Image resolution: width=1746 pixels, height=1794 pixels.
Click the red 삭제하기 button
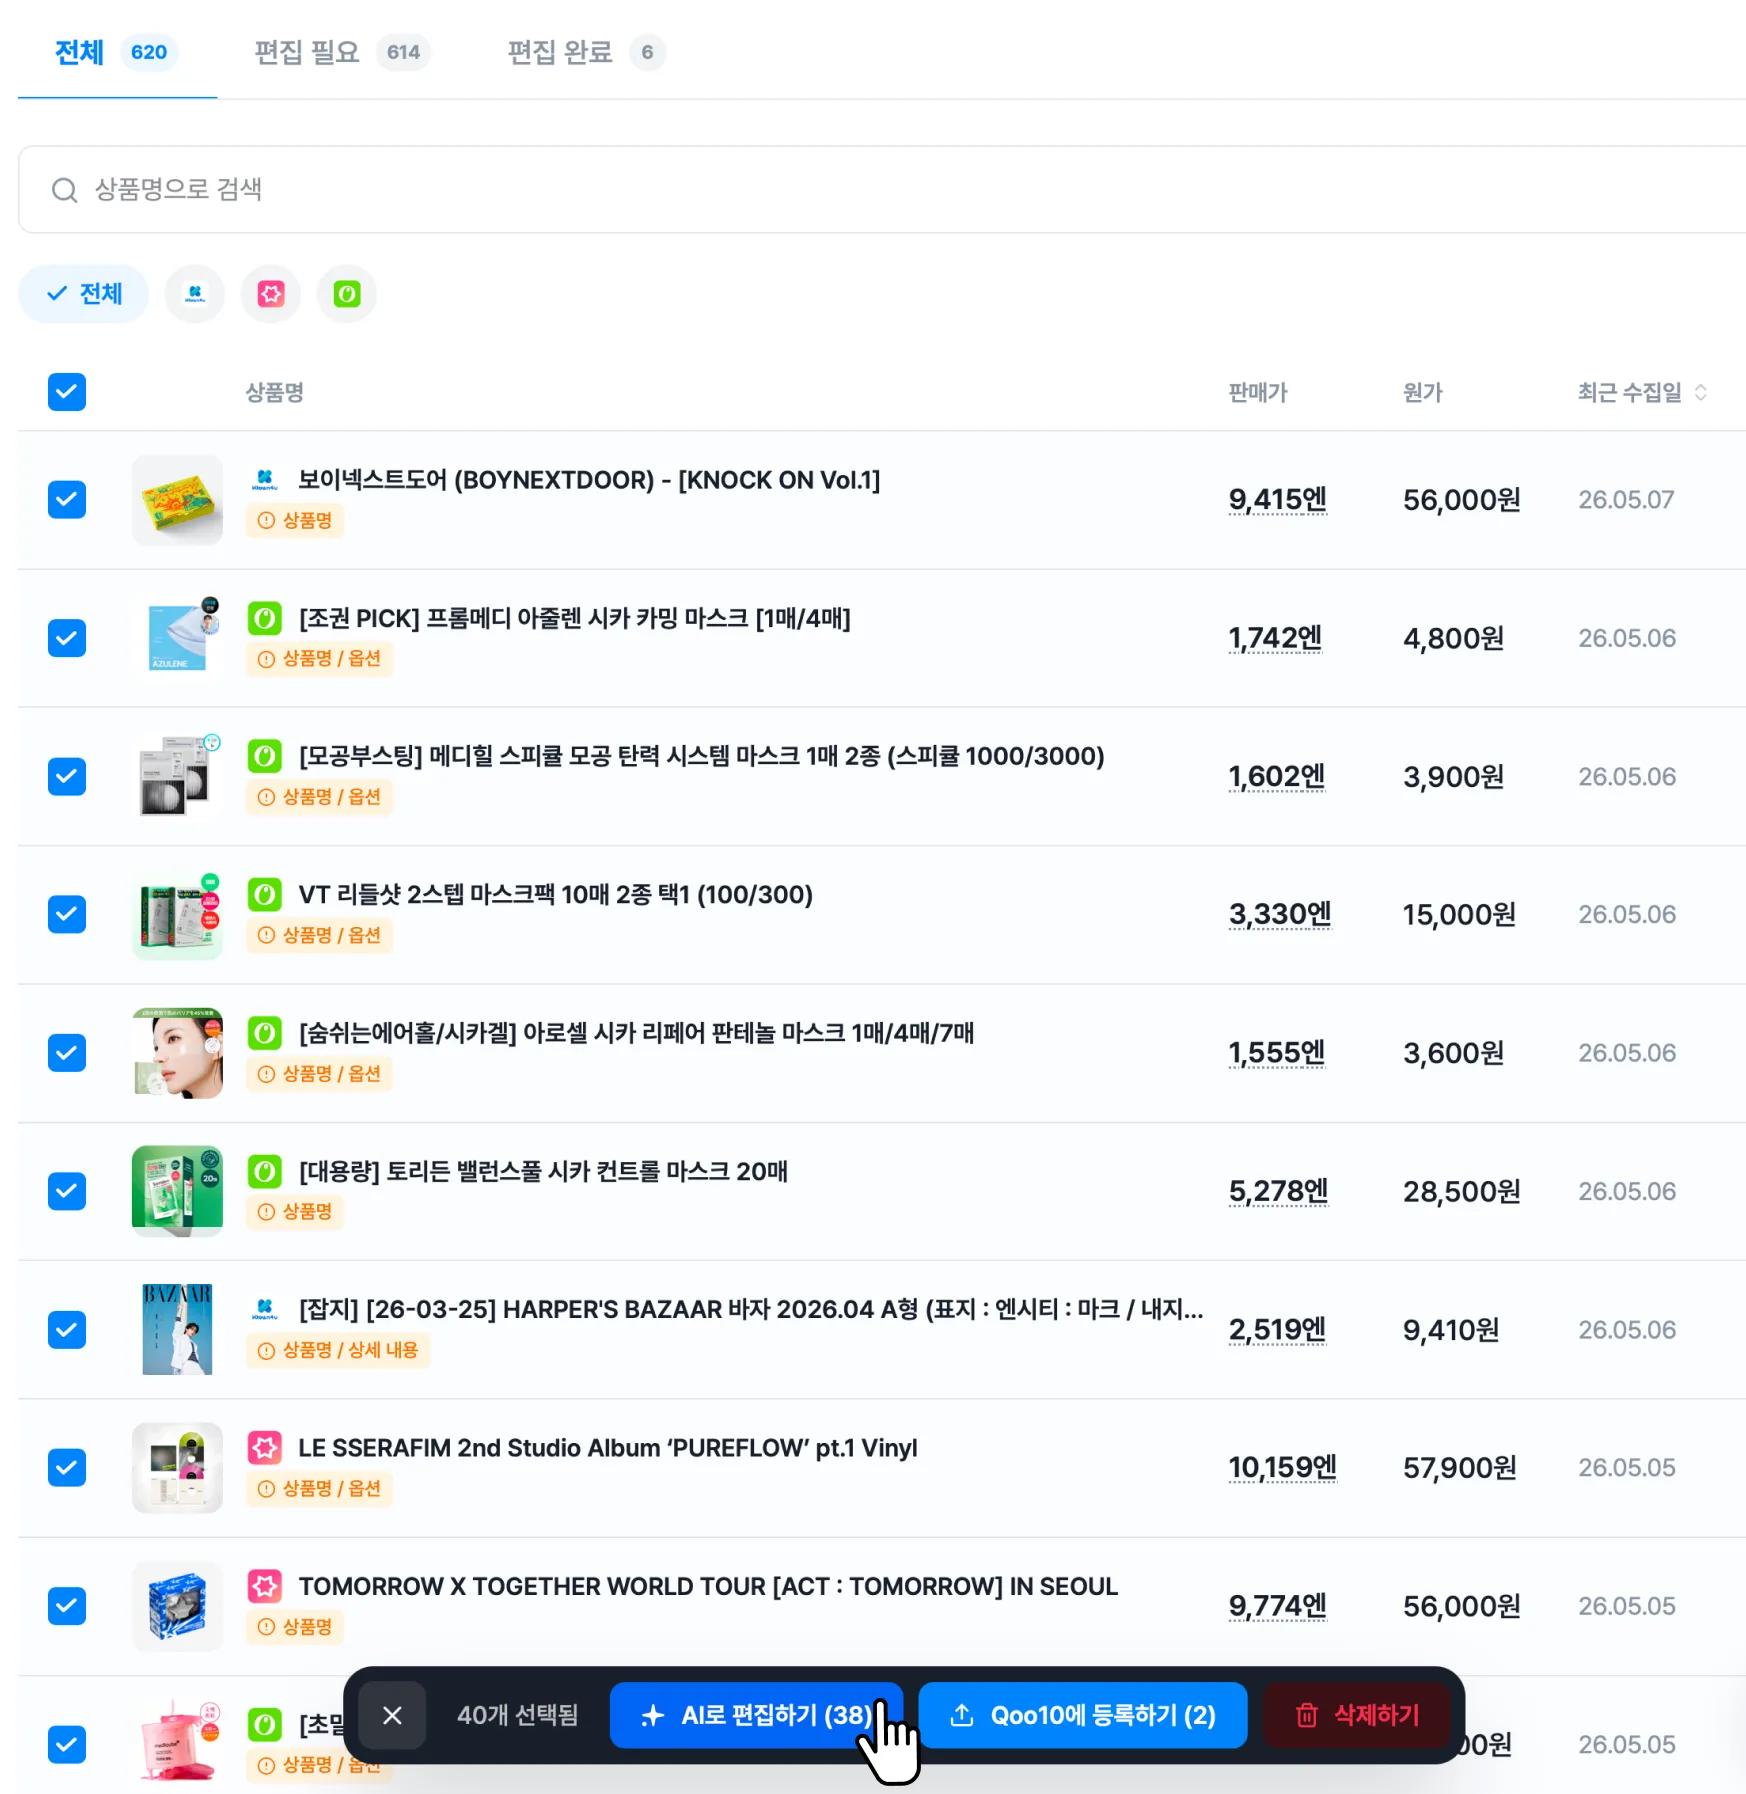click(x=1357, y=1715)
